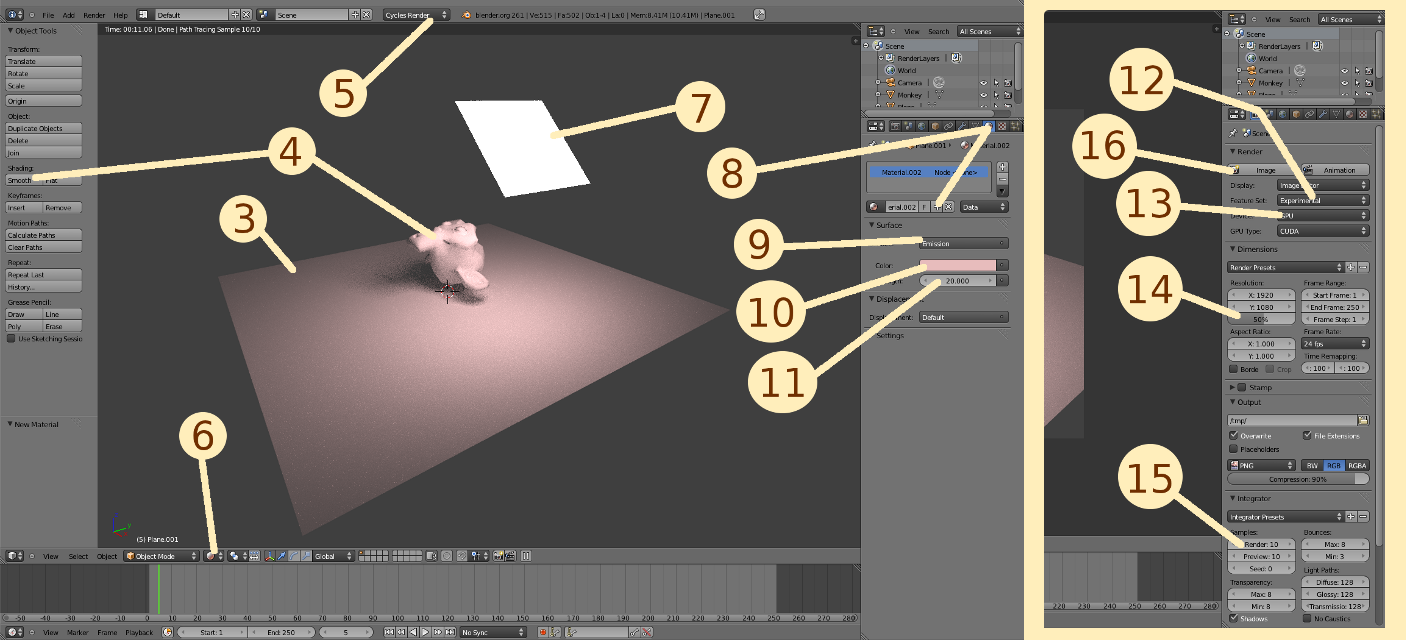Click the Compression 90% slider

coord(1298,480)
